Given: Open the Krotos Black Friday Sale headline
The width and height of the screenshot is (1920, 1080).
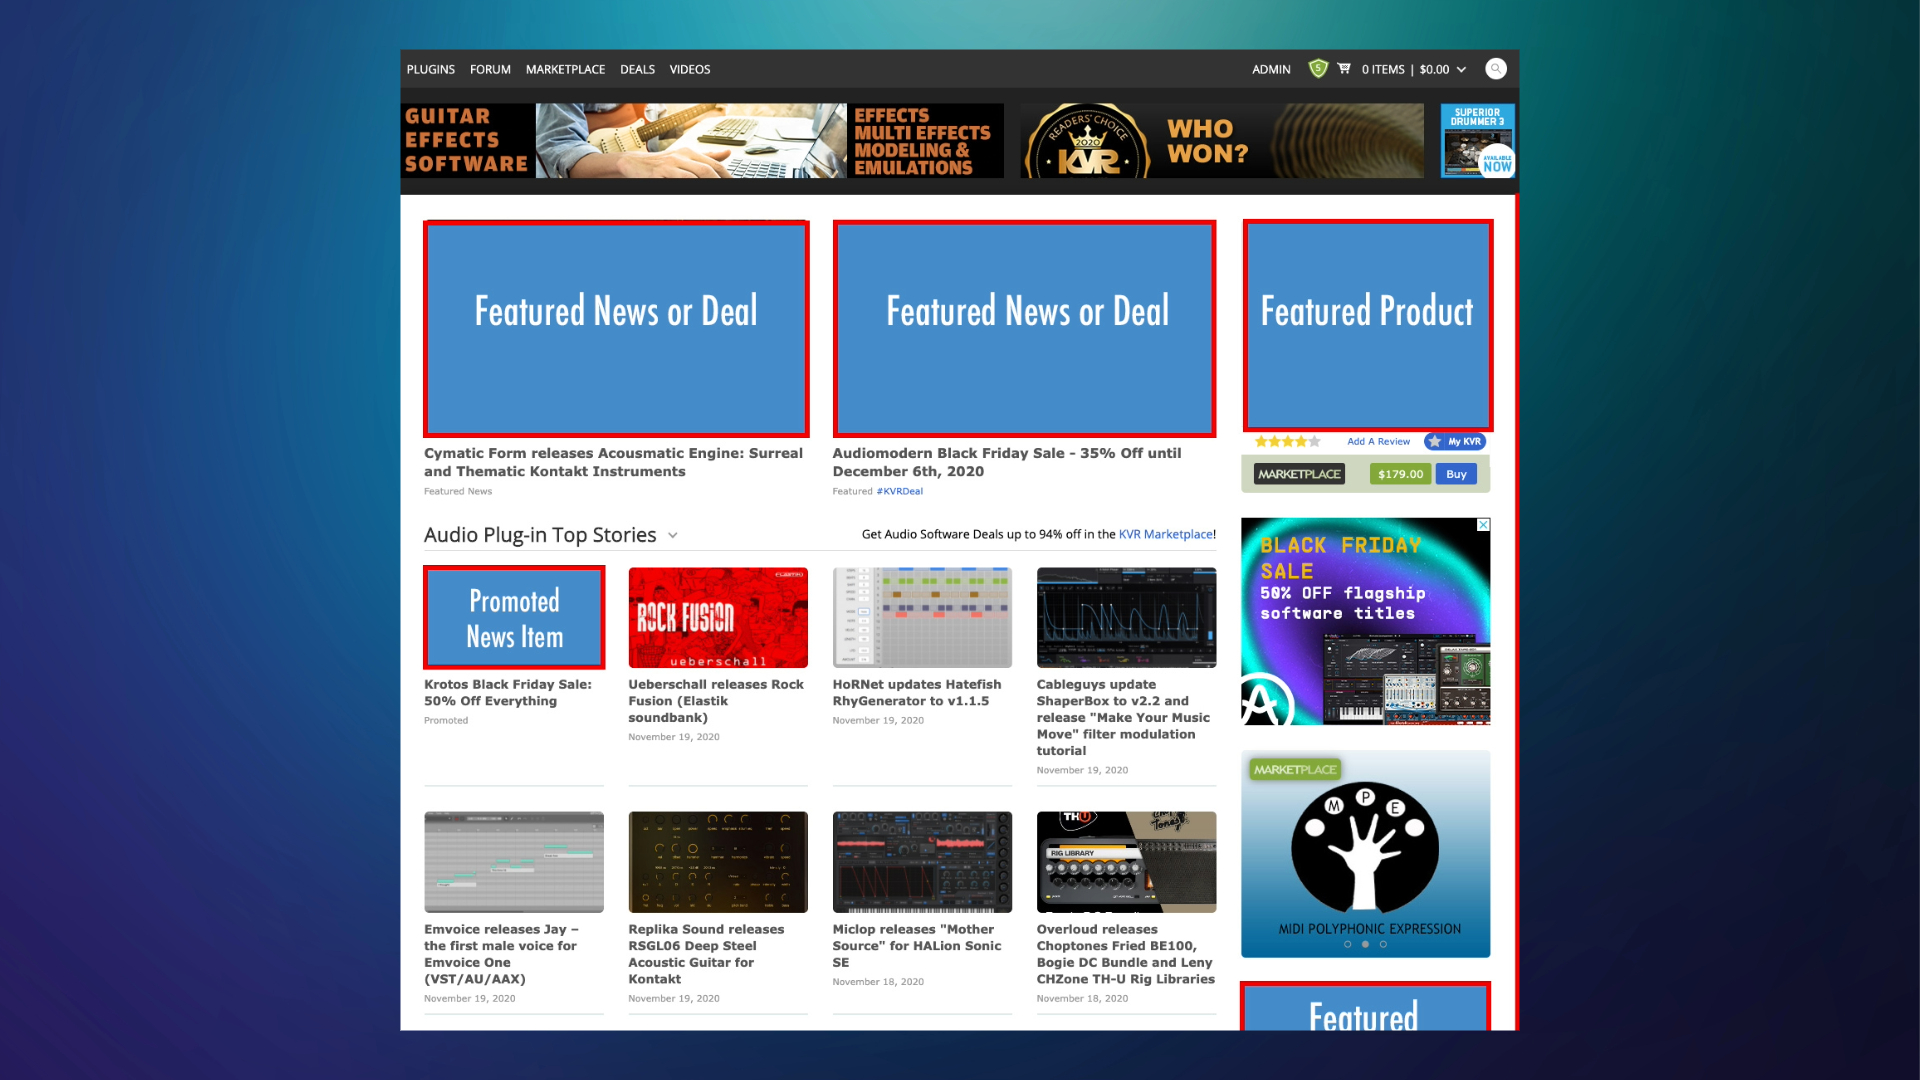Looking at the screenshot, I should pyautogui.click(x=508, y=692).
